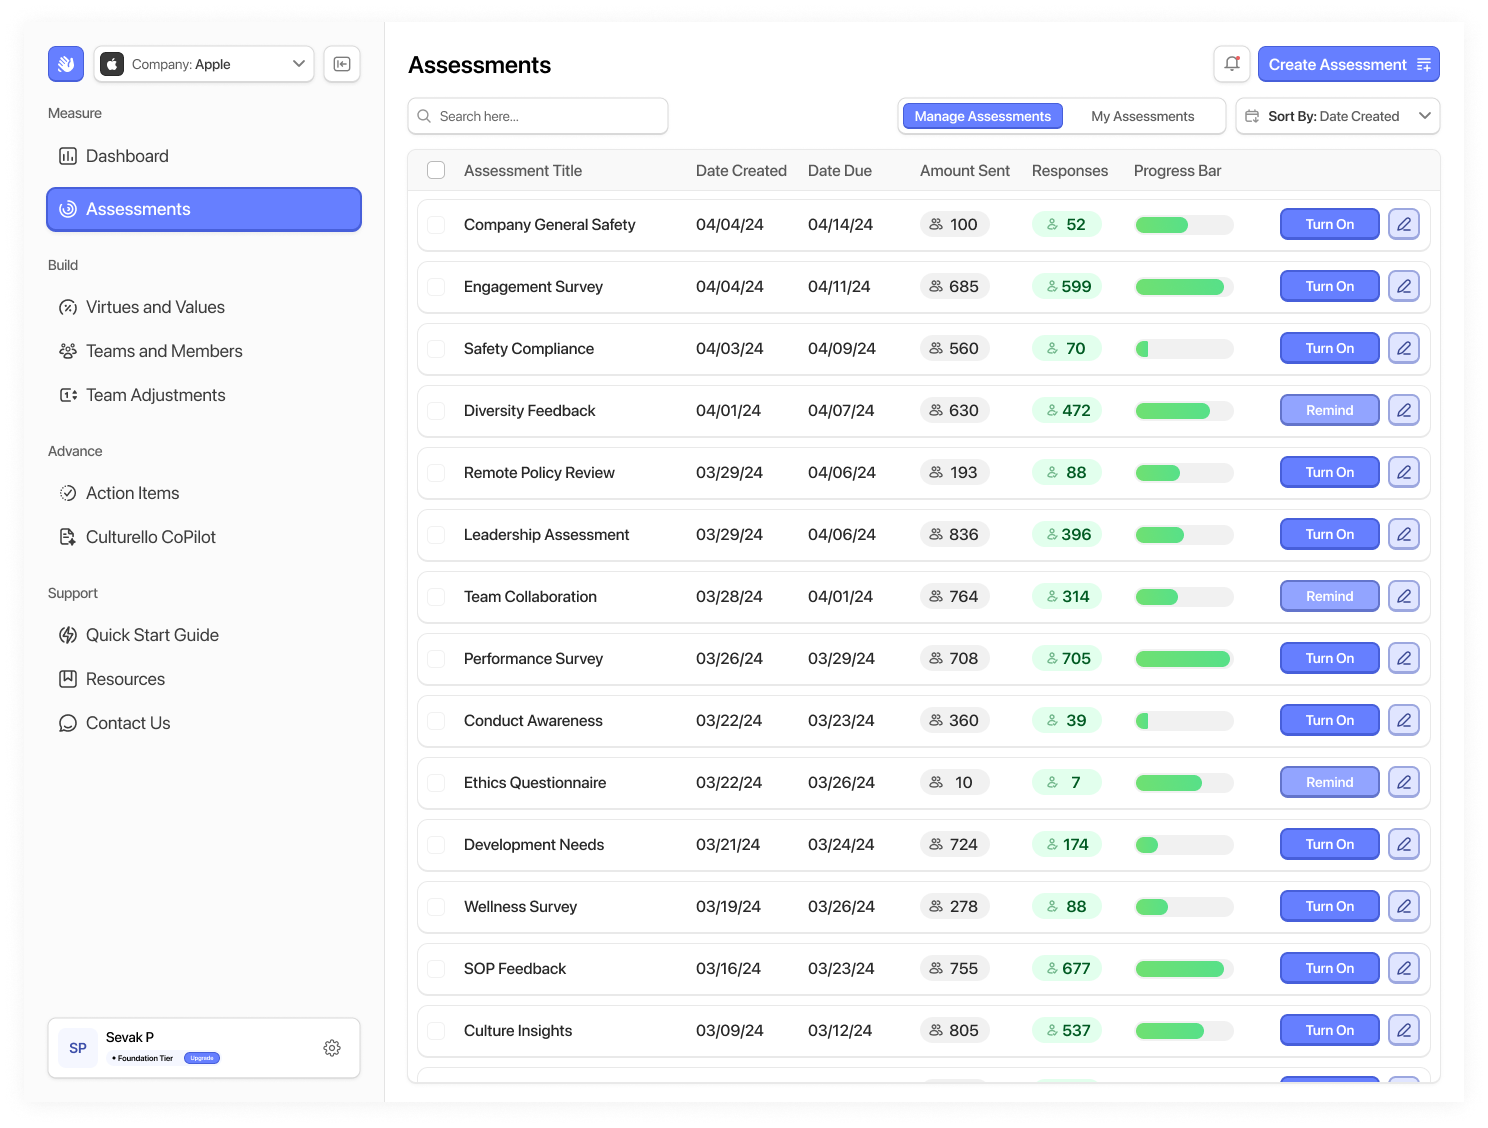Click Remind for Team Collaboration
The image size is (1488, 1128).
tap(1329, 595)
